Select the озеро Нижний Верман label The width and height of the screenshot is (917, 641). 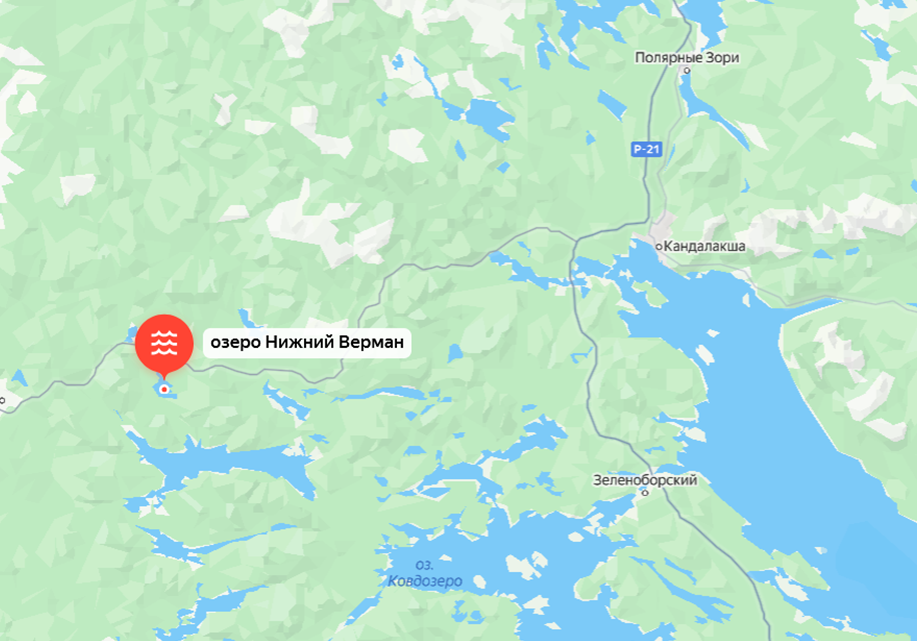307,342
